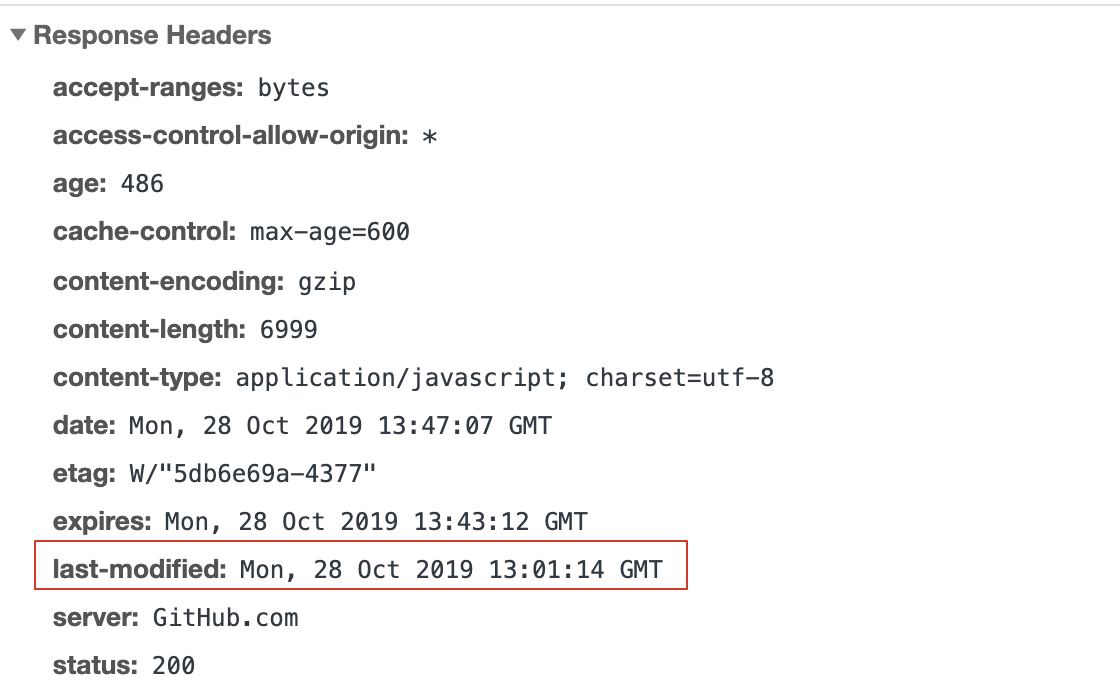The image size is (1120, 690).
Task: Select the last-modified timestamp 13:01:14 GMT
Action: pos(576,570)
